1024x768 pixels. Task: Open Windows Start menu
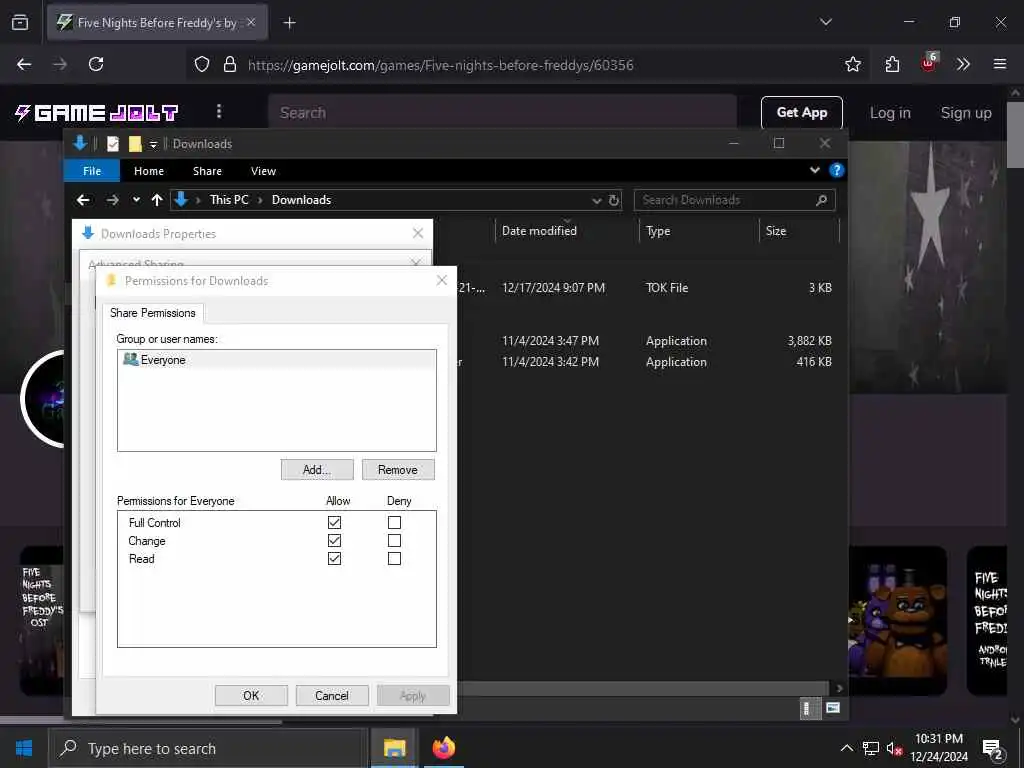(24, 748)
